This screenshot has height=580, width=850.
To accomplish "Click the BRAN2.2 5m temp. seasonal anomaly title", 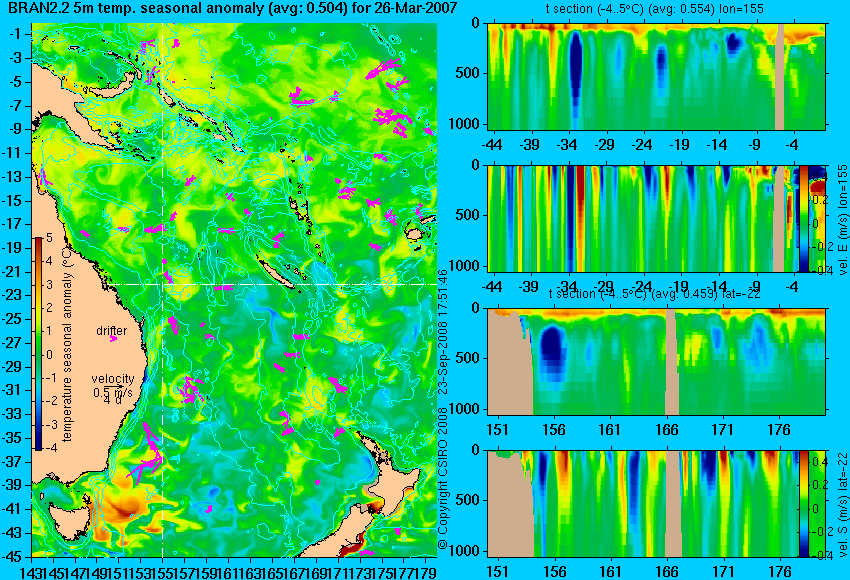I will [x=233, y=8].
